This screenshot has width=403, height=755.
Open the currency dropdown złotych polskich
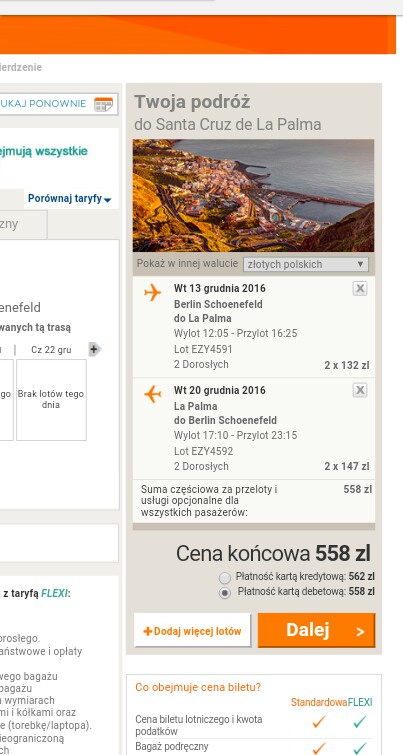(306, 264)
